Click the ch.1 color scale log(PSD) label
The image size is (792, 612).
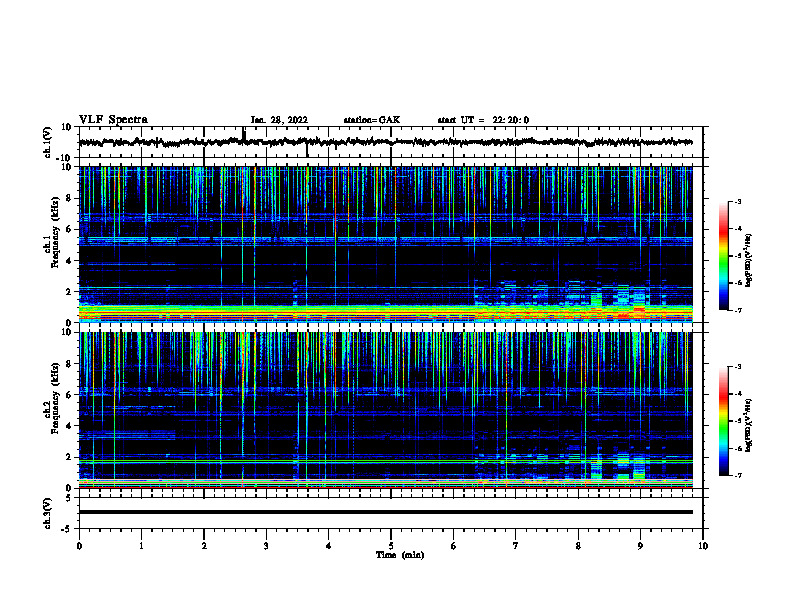click(x=749, y=261)
